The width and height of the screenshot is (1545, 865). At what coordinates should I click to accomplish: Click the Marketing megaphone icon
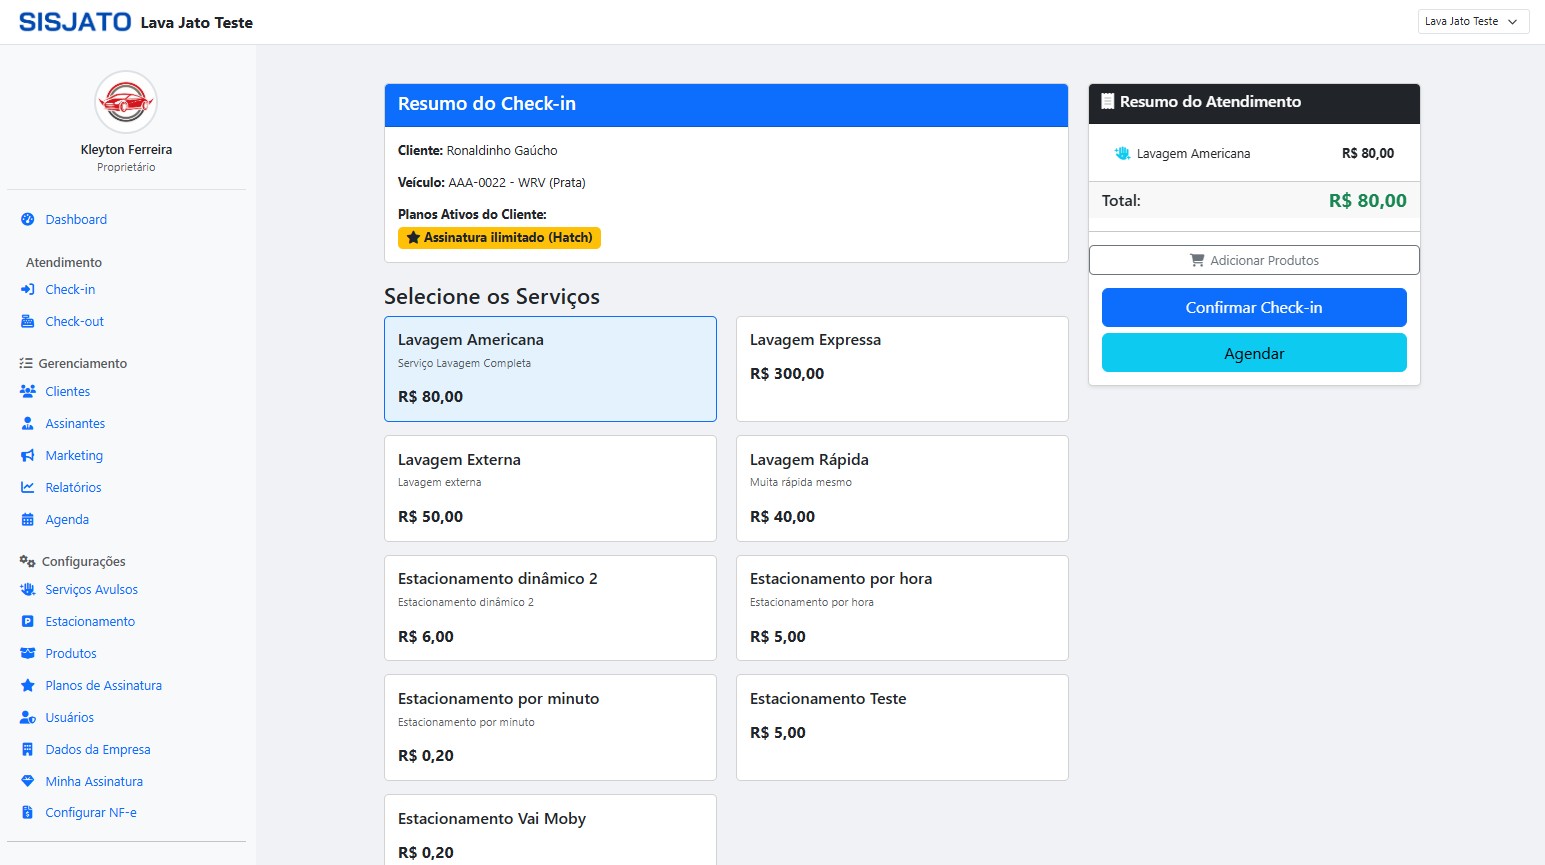[x=28, y=456]
